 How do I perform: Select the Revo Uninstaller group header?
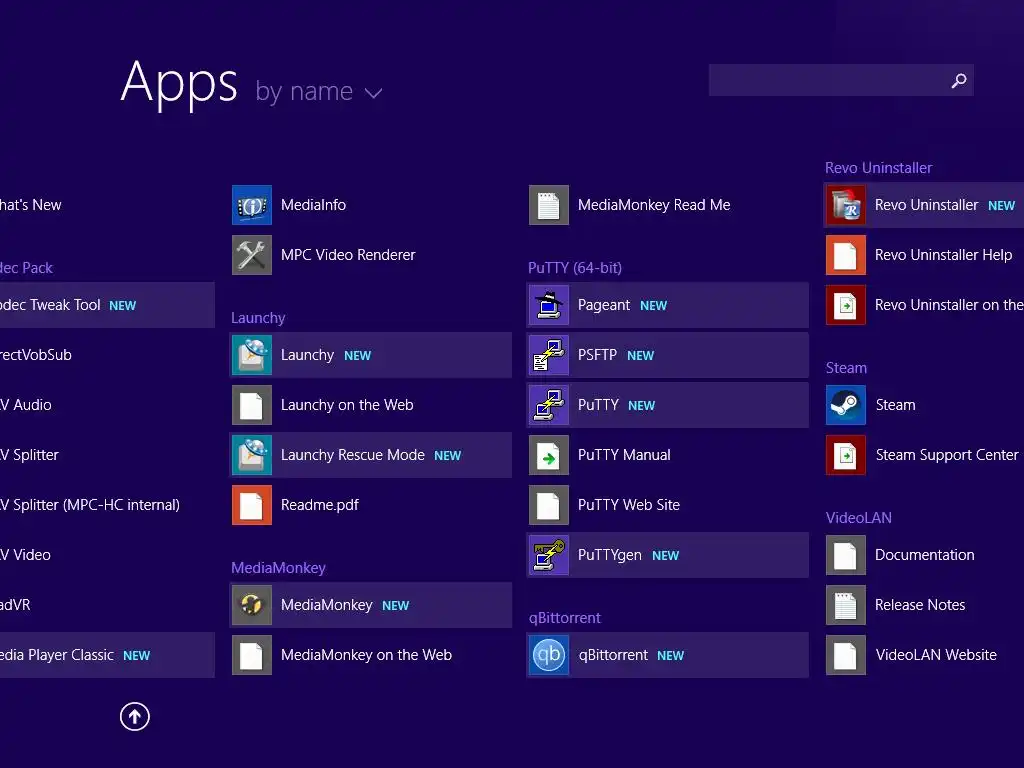(x=878, y=168)
